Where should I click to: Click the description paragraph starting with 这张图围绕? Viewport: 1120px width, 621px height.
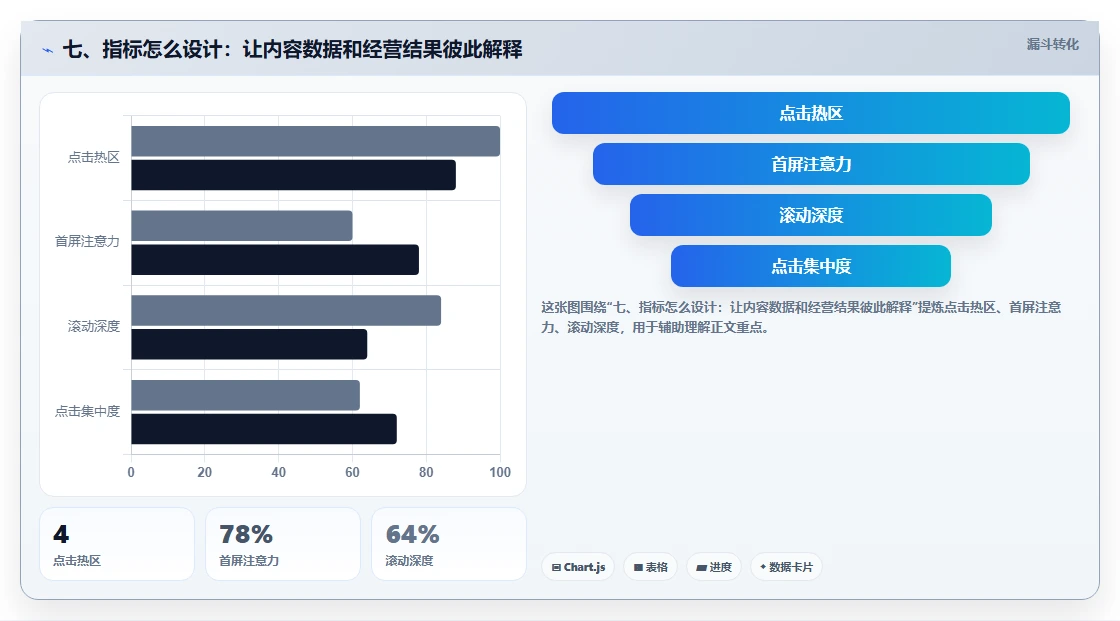point(801,317)
